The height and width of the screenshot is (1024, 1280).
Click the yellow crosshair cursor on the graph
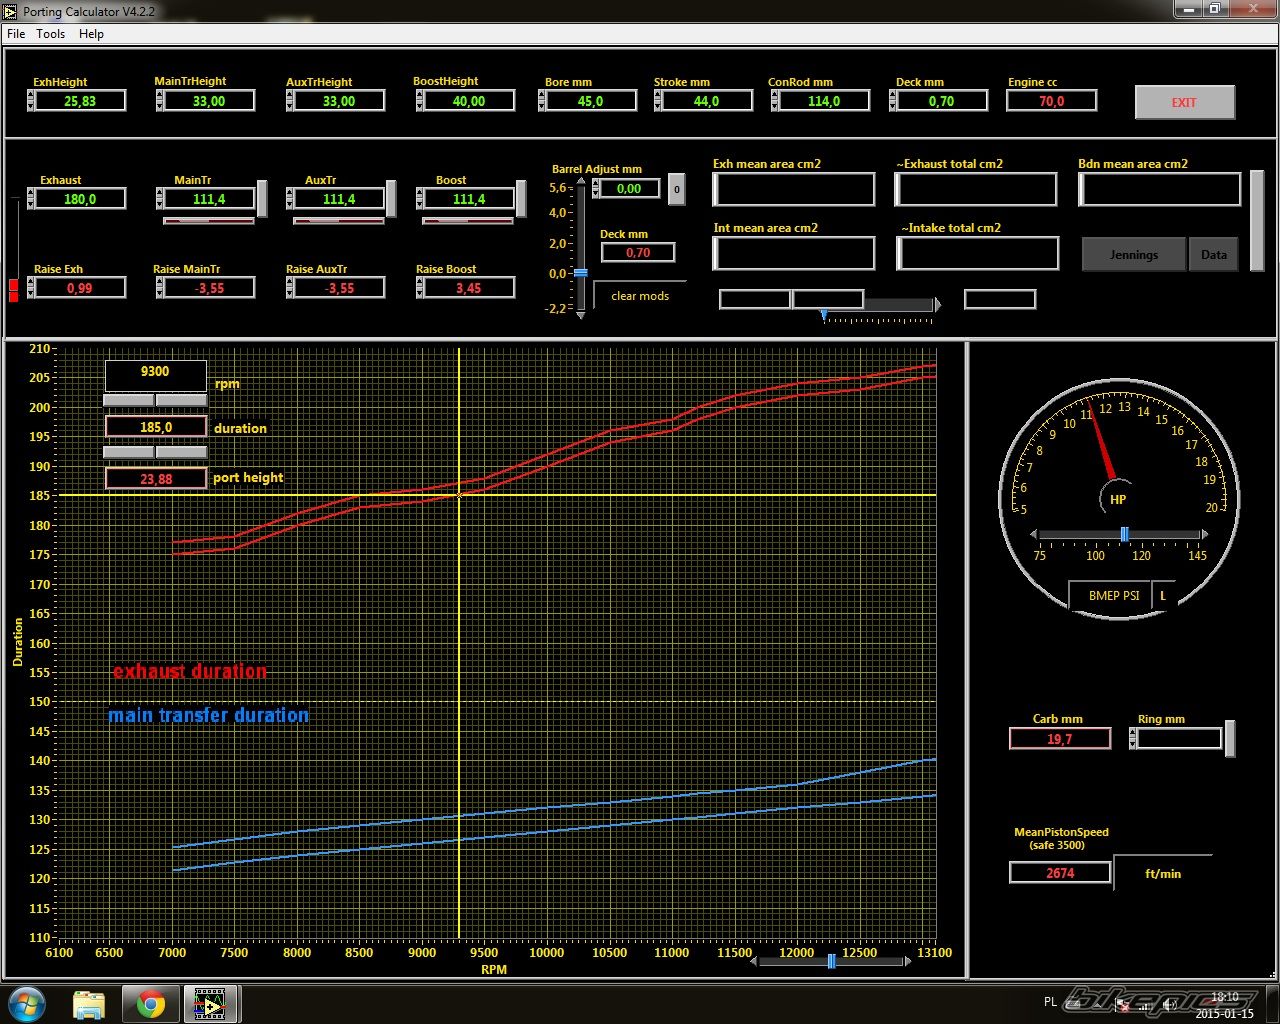[459, 495]
